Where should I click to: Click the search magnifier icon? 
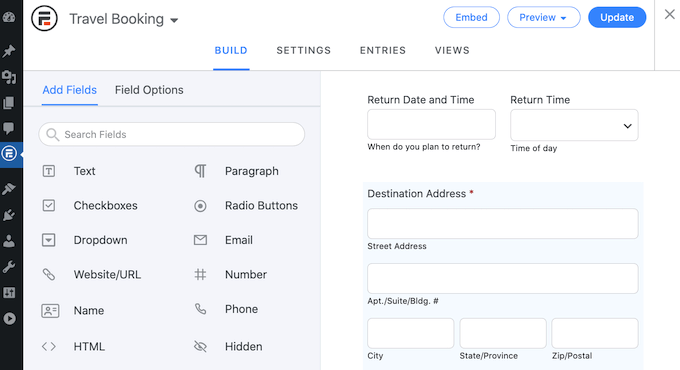pyautogui.click(x=52, y=134)
